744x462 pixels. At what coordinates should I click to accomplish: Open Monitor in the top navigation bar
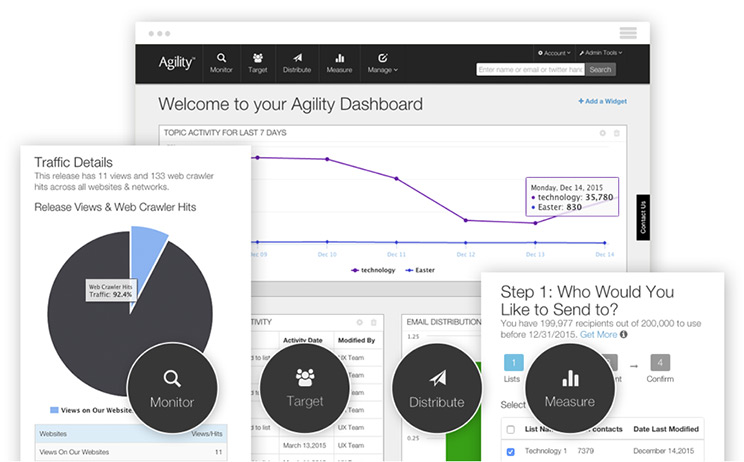[221, 62]
